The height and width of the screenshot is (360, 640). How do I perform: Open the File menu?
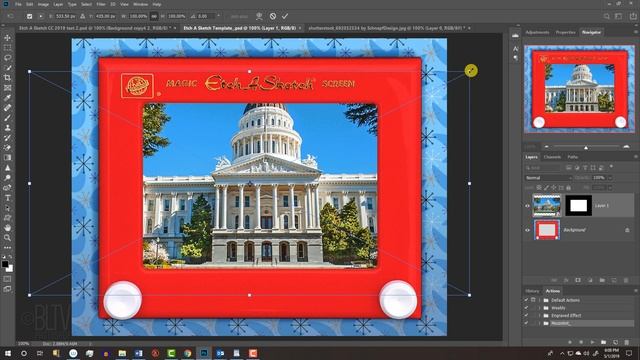click(18, 4)
